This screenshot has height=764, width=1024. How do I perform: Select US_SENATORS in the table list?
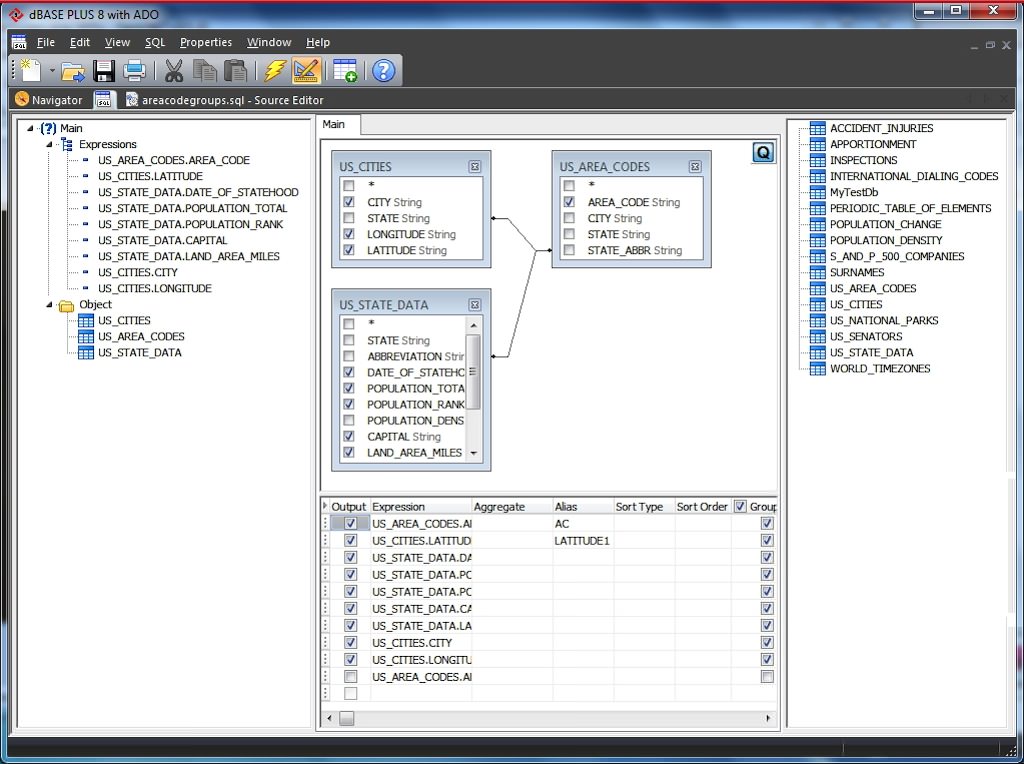coord(866,336)
